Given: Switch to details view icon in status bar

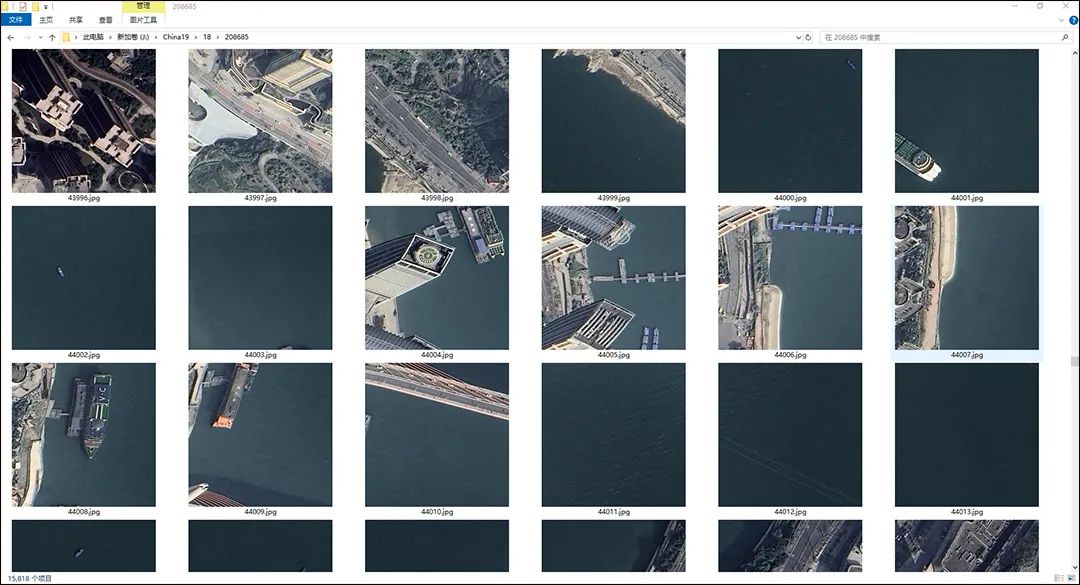Looking at the screenshot, I should click(1059, 578).
